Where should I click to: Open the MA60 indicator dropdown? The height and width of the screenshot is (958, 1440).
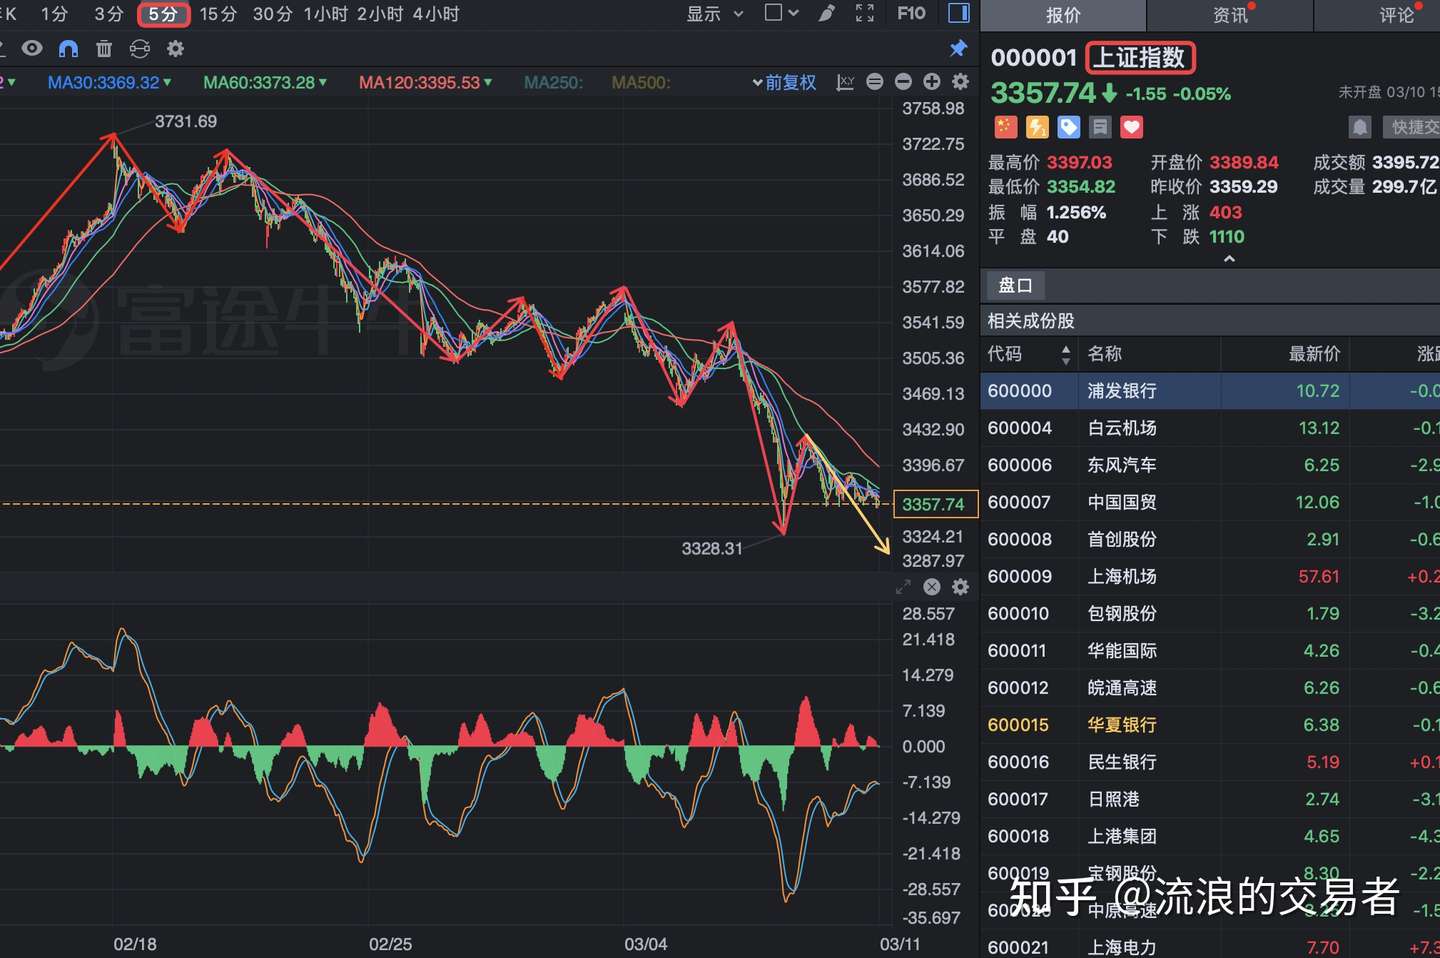point(265,82)
